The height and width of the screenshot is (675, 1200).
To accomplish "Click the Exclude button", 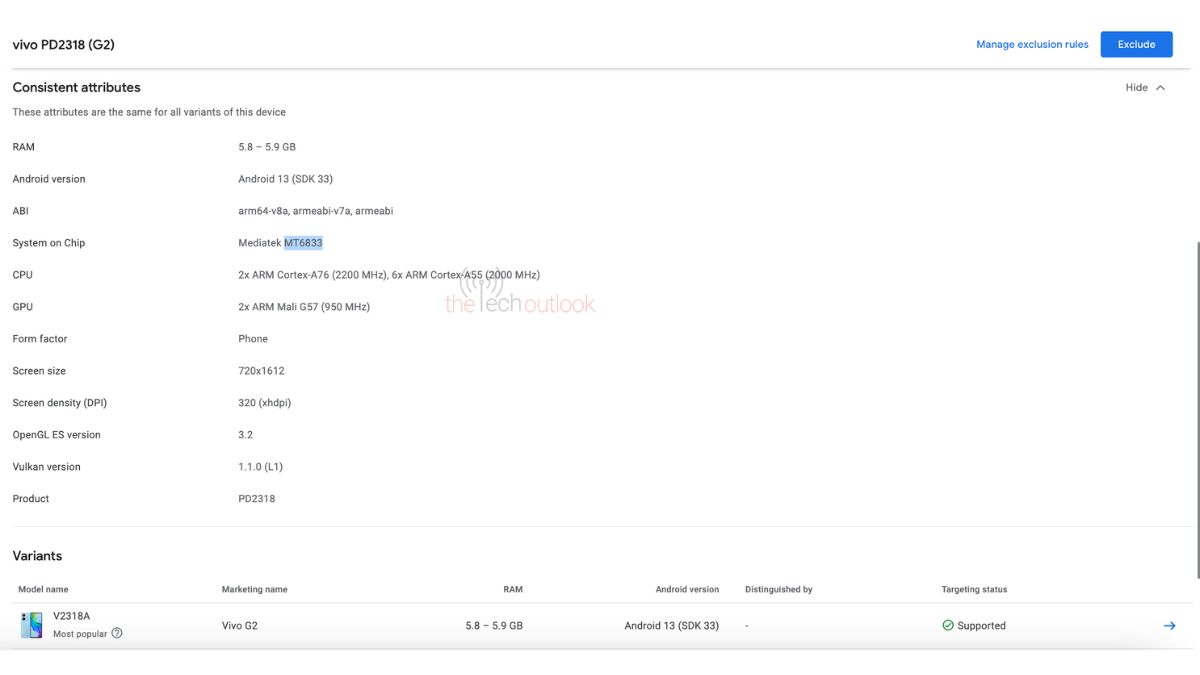I will click(x=1136, y=44).
